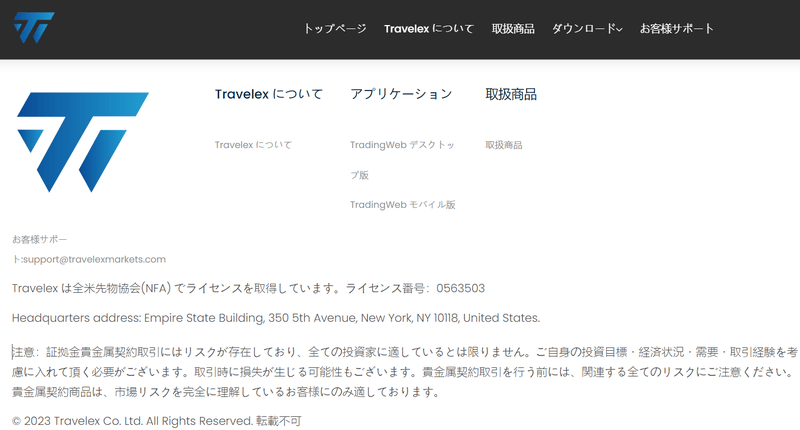
Task: Click the footer Travelex について heading
Action: [x=268, y=94]
